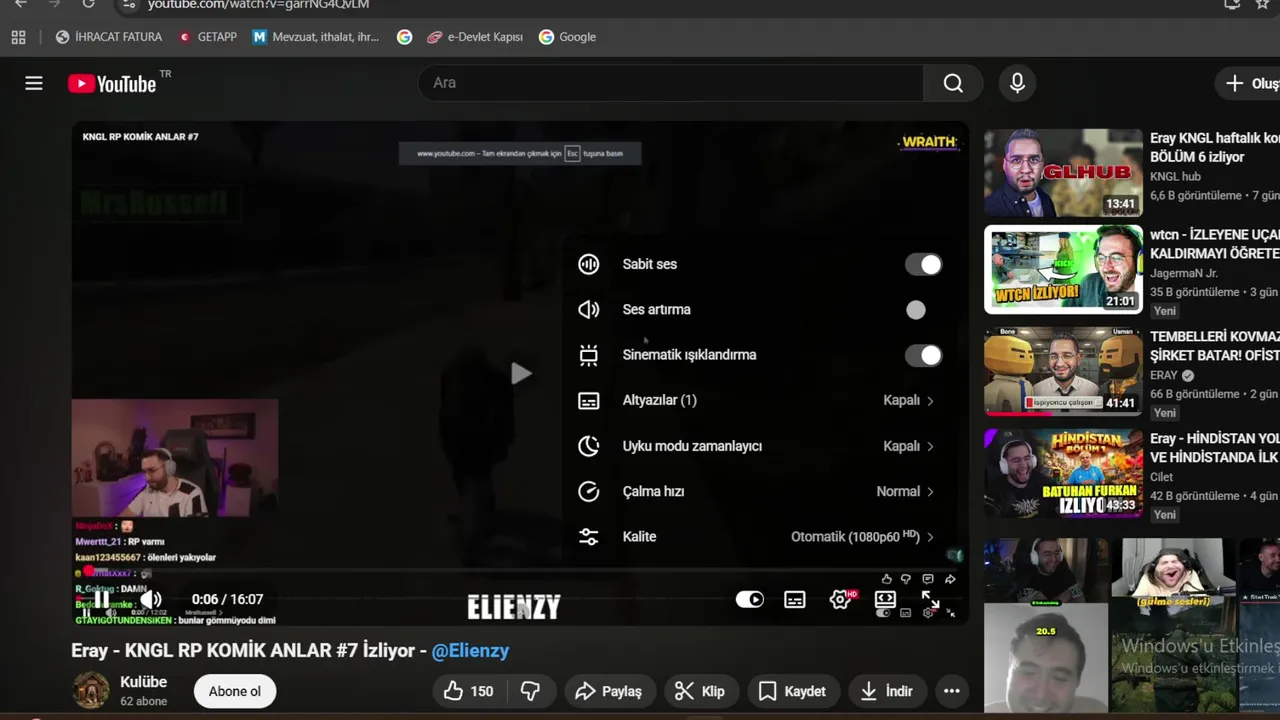The height and width of the screenshot is (720, 1280).
Task: Click the search magnifier button
Action: (x=953, y=83)
